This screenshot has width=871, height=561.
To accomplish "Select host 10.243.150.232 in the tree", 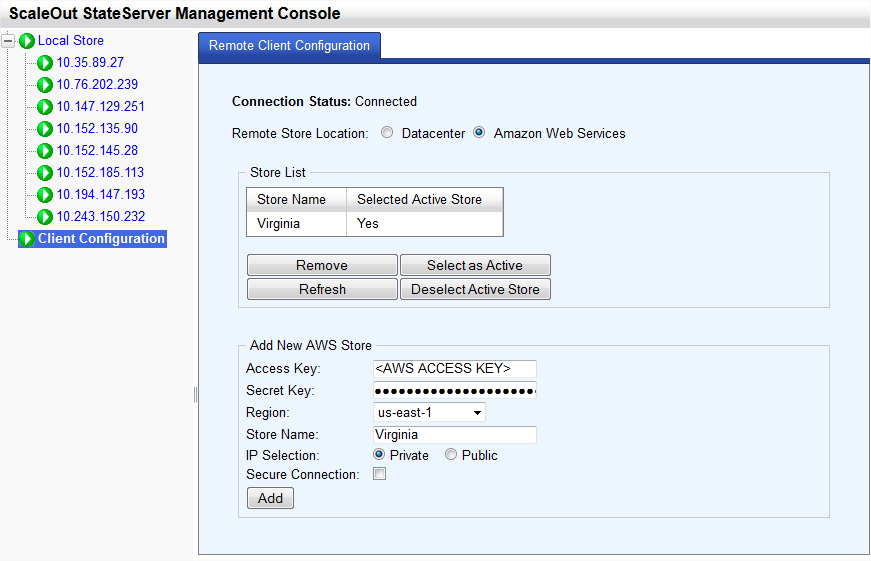I will pyautogui.click(x=101, y=216).
